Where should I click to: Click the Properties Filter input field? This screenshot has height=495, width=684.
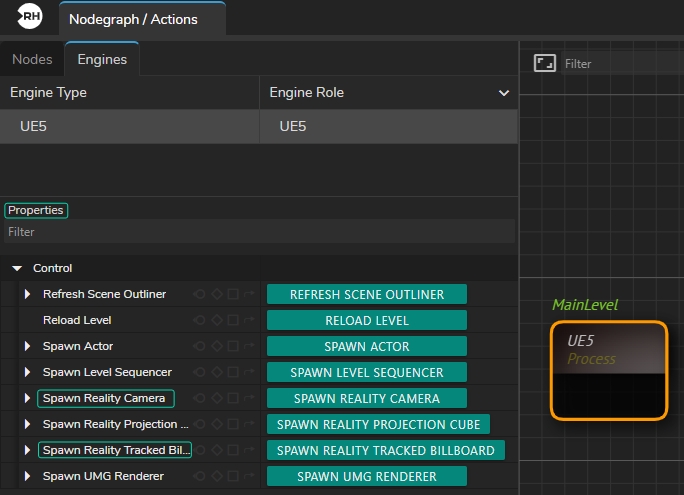[258, 232]
